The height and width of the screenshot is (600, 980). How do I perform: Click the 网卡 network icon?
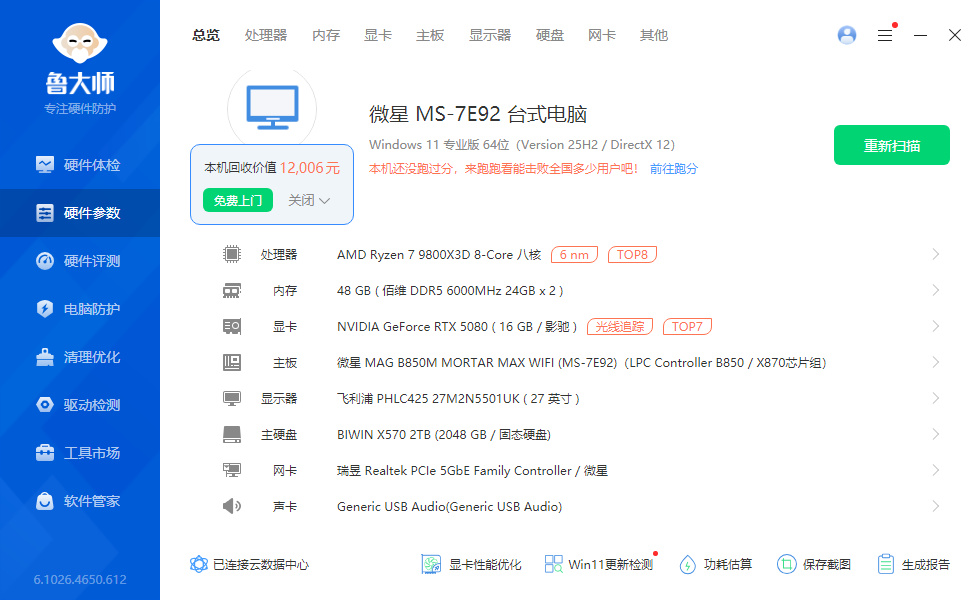pyautogui.click(x=232, y=470)
